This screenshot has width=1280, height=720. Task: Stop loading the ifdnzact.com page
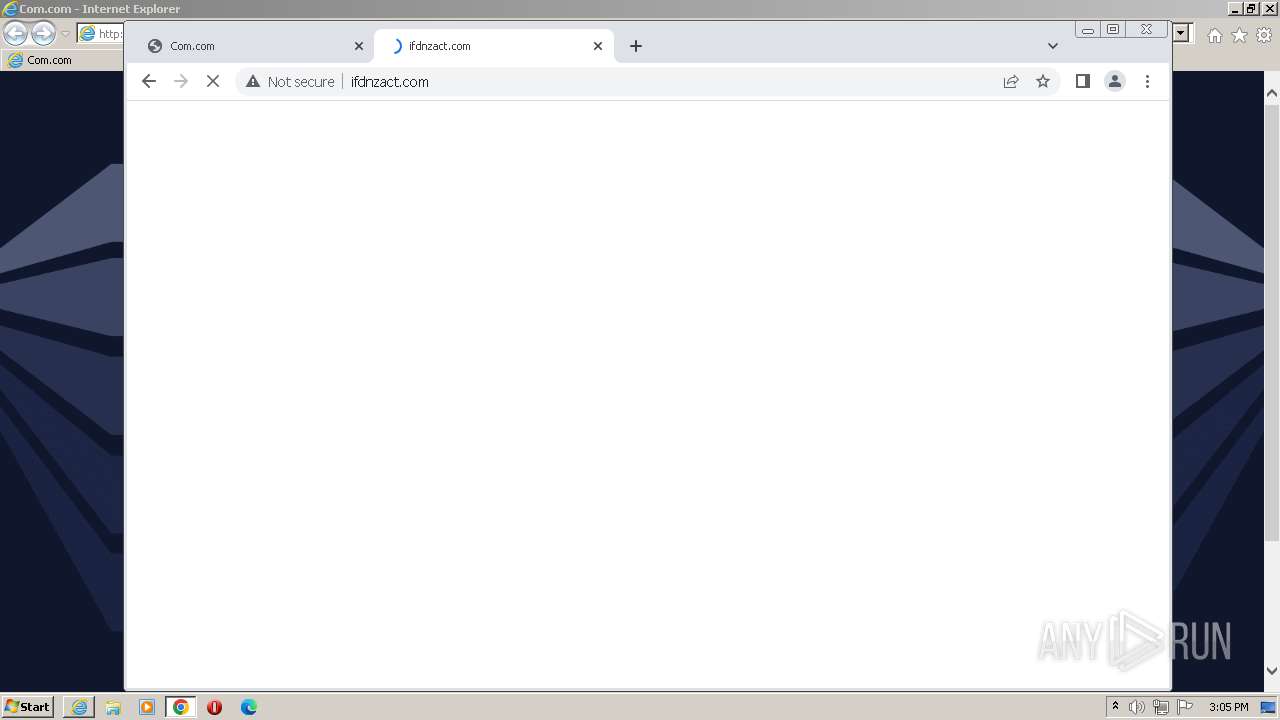click(213, 82)
